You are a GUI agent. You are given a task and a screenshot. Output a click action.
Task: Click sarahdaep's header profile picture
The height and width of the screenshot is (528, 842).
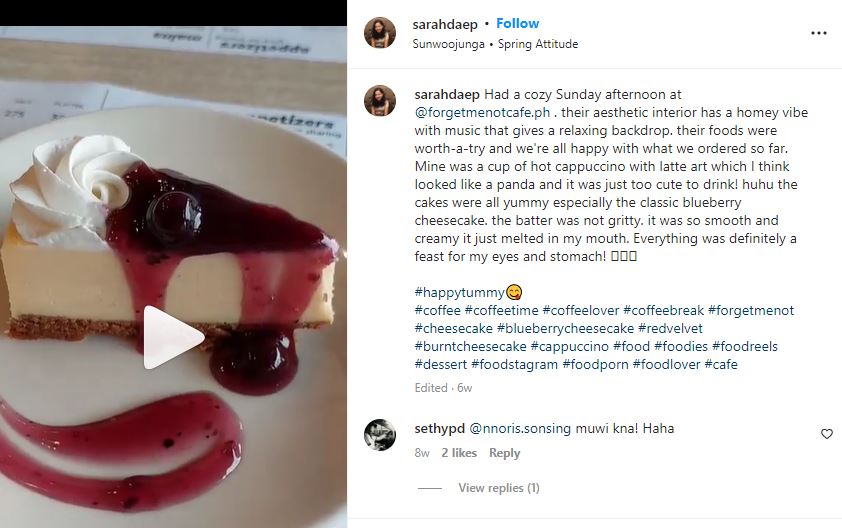379,33
